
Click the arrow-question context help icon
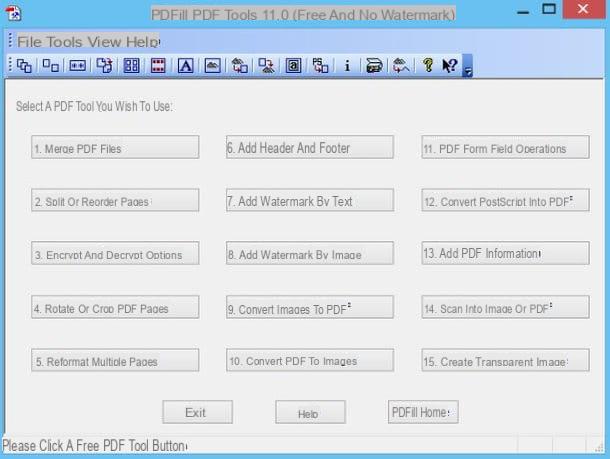tap(450, 65)
